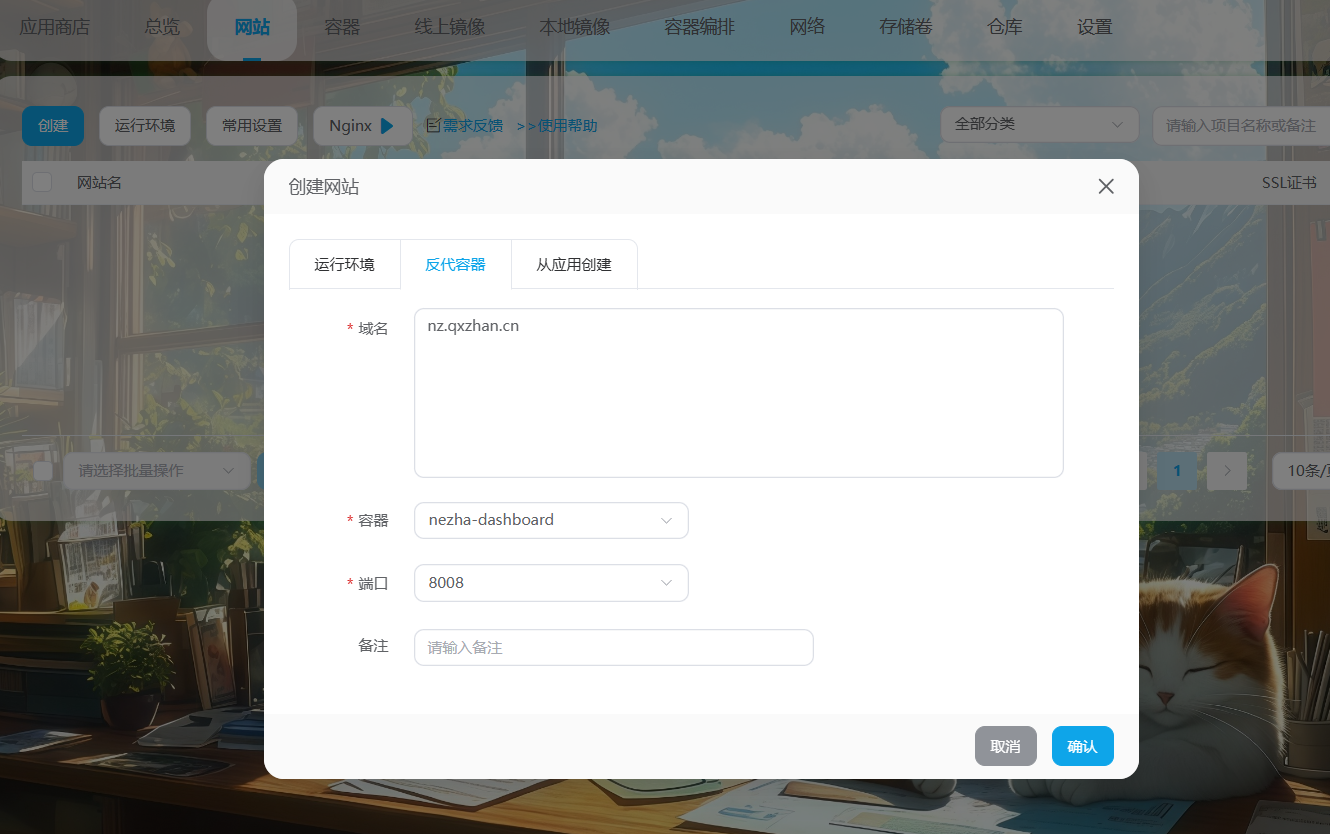Switch to the 运行环境 tab in dialog

[x=344, y=265]
